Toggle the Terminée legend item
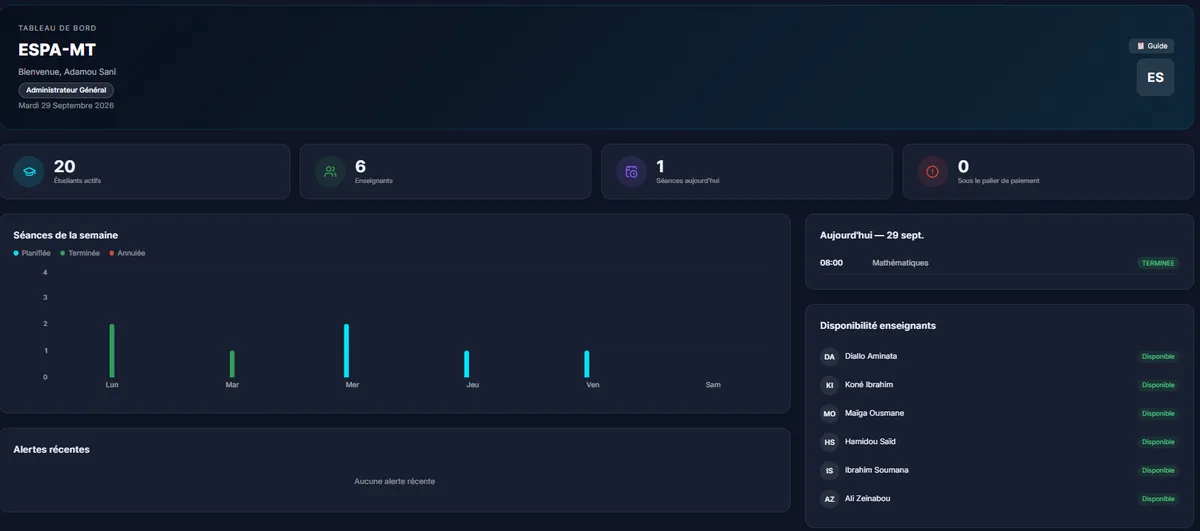 click(x=80, y=253)
